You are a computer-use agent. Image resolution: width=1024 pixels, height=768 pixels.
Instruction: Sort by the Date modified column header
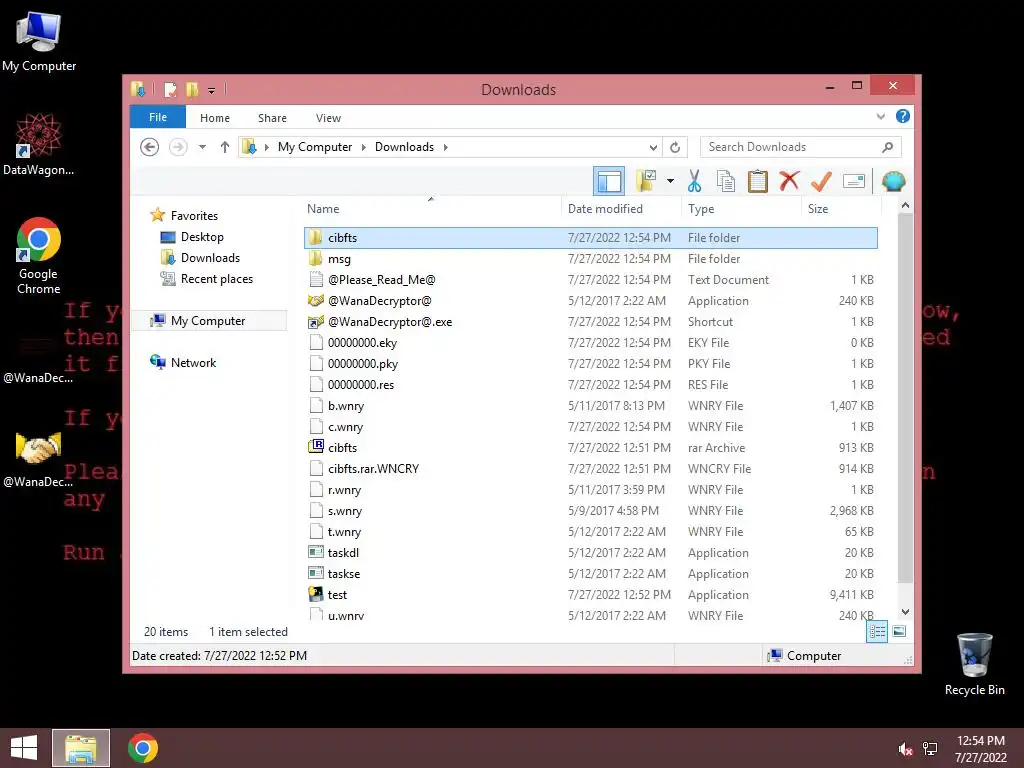[x=620, y=208]
